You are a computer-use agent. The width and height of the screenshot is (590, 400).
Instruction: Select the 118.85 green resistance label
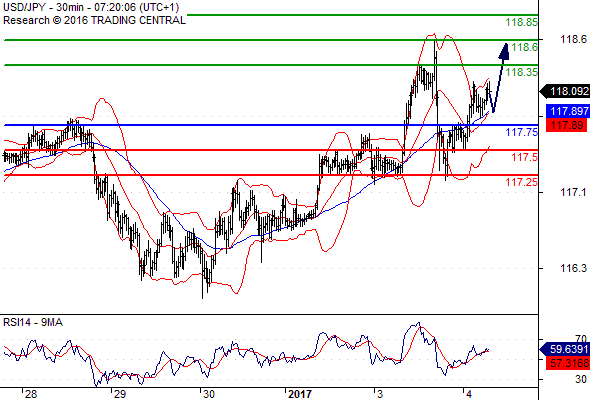[x=521, y=22]
